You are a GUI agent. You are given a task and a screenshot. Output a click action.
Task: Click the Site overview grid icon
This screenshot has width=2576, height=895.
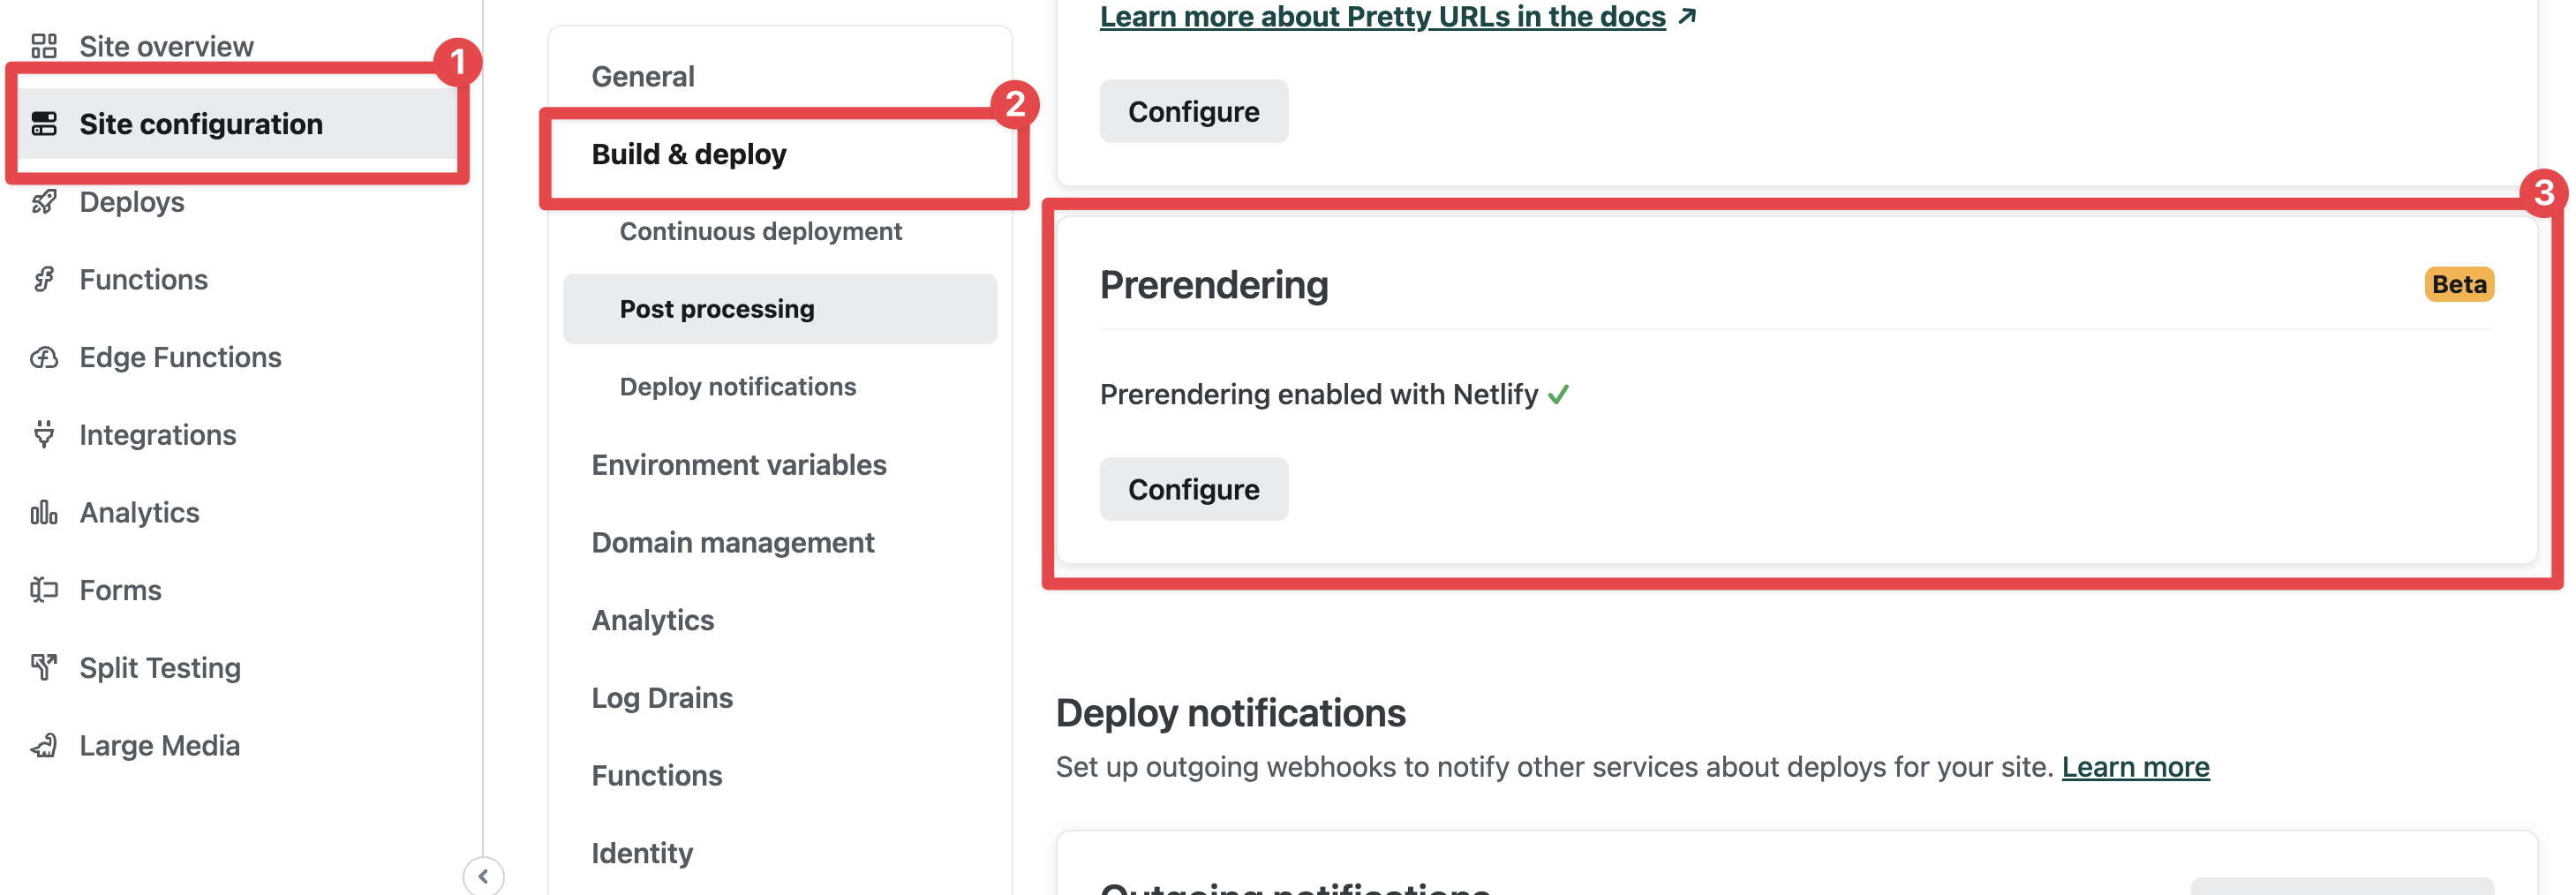pyautogui.click(x=44, y=46)
